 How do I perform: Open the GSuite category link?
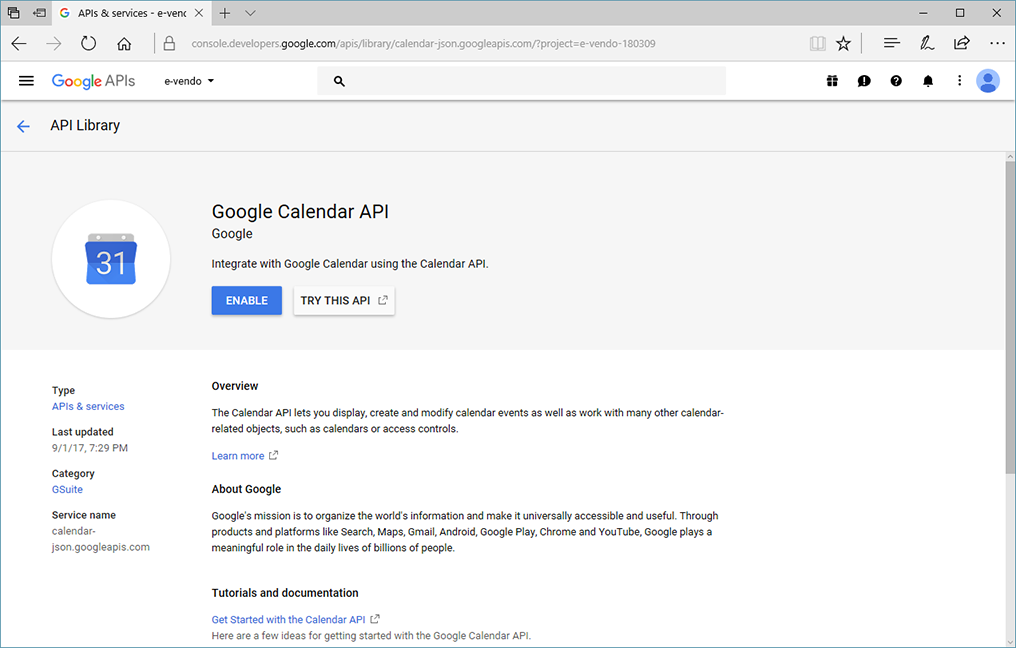(x=67, y=489)
